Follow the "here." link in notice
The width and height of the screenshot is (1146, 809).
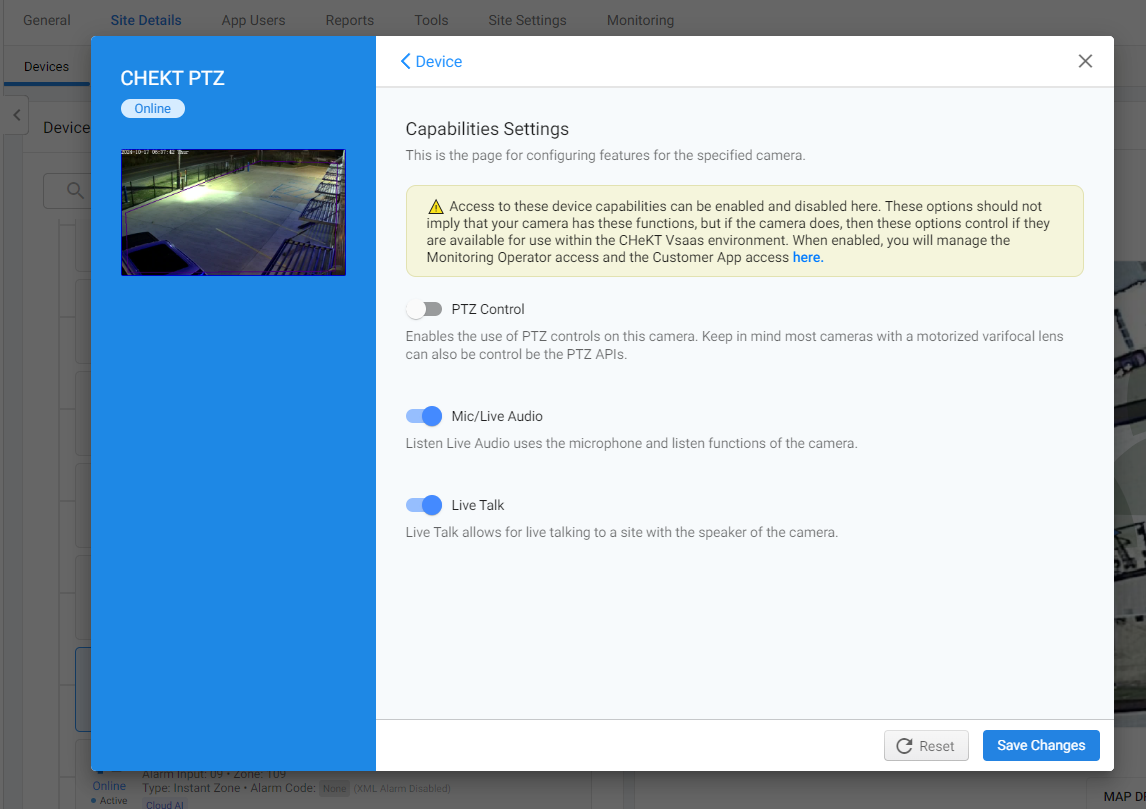tap(808, 257)
